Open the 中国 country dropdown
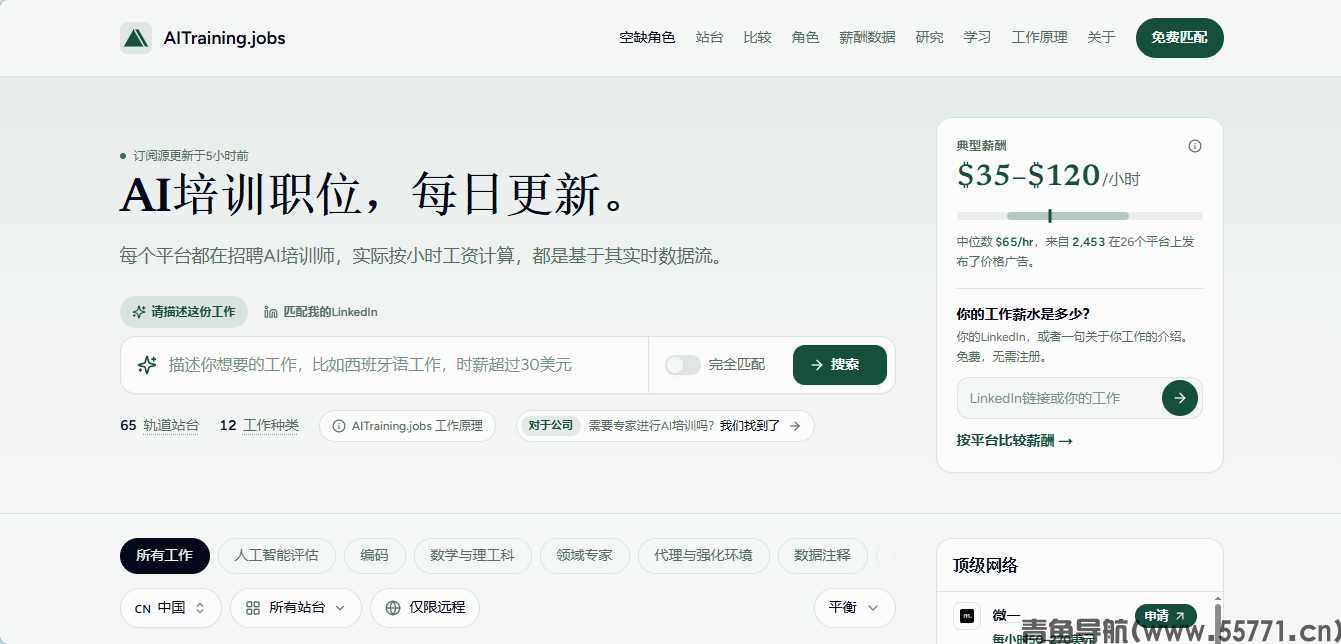Image resolution: width=1341 pixels, height=644 pixels. pos(171,608)
